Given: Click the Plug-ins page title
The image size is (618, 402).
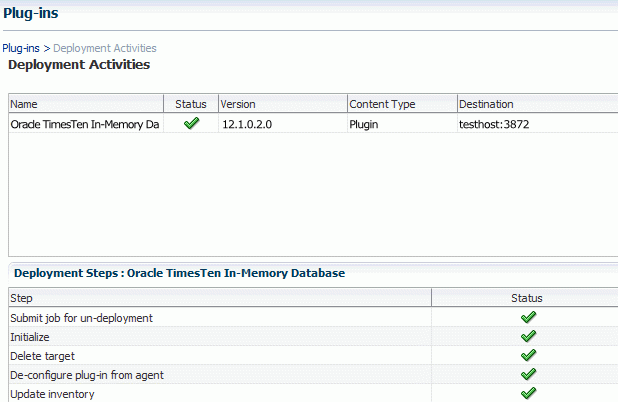Looking at the screenshot, I should (x=31, y=13).
